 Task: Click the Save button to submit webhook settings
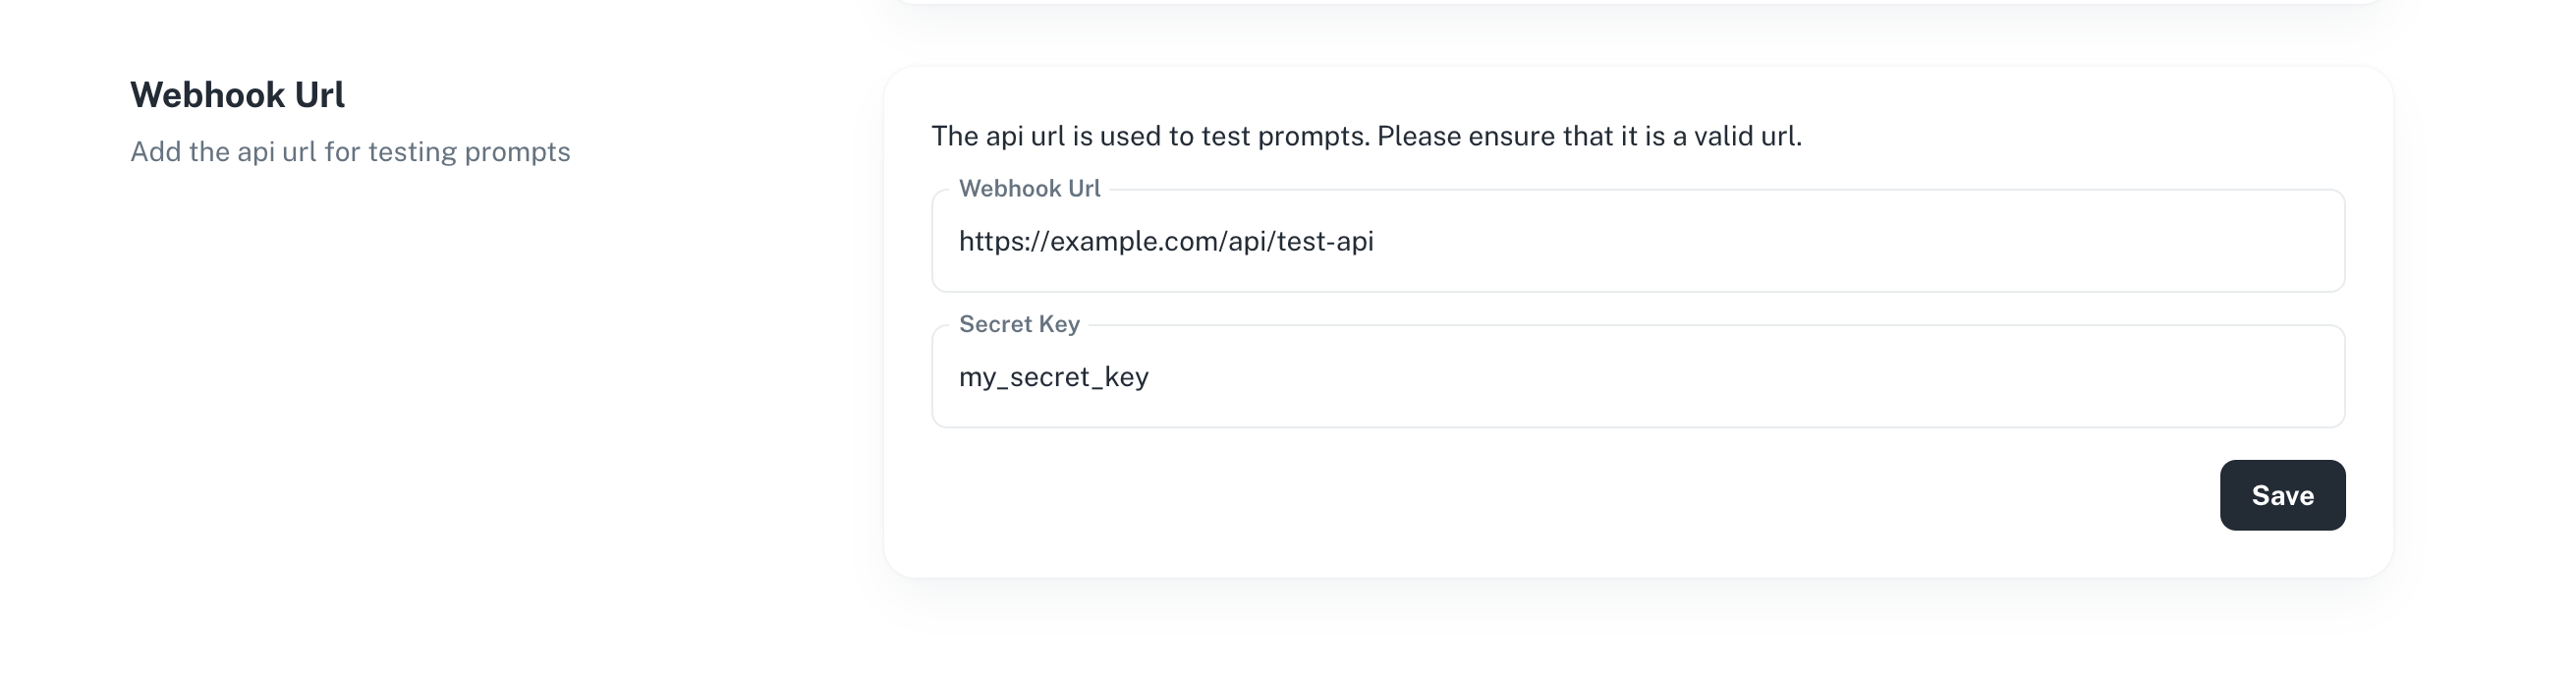pos(2283,494)
